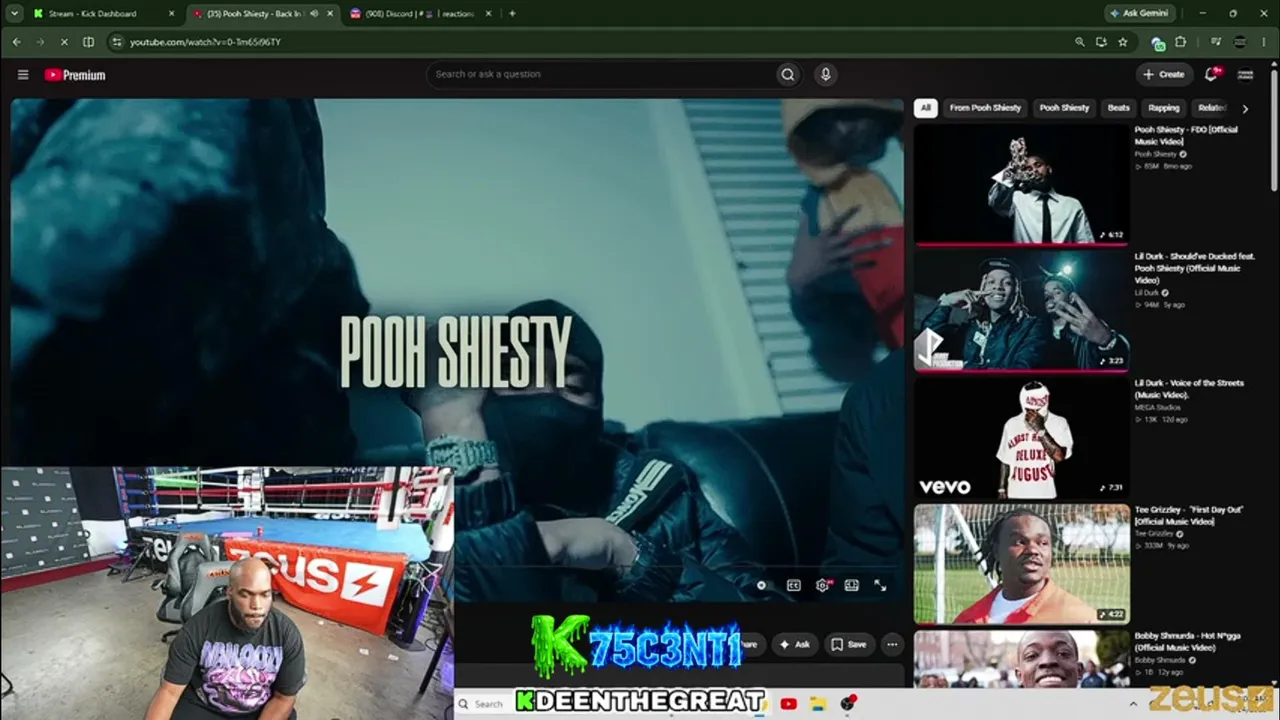Bookmark this page with the star

coord(1123,42)
